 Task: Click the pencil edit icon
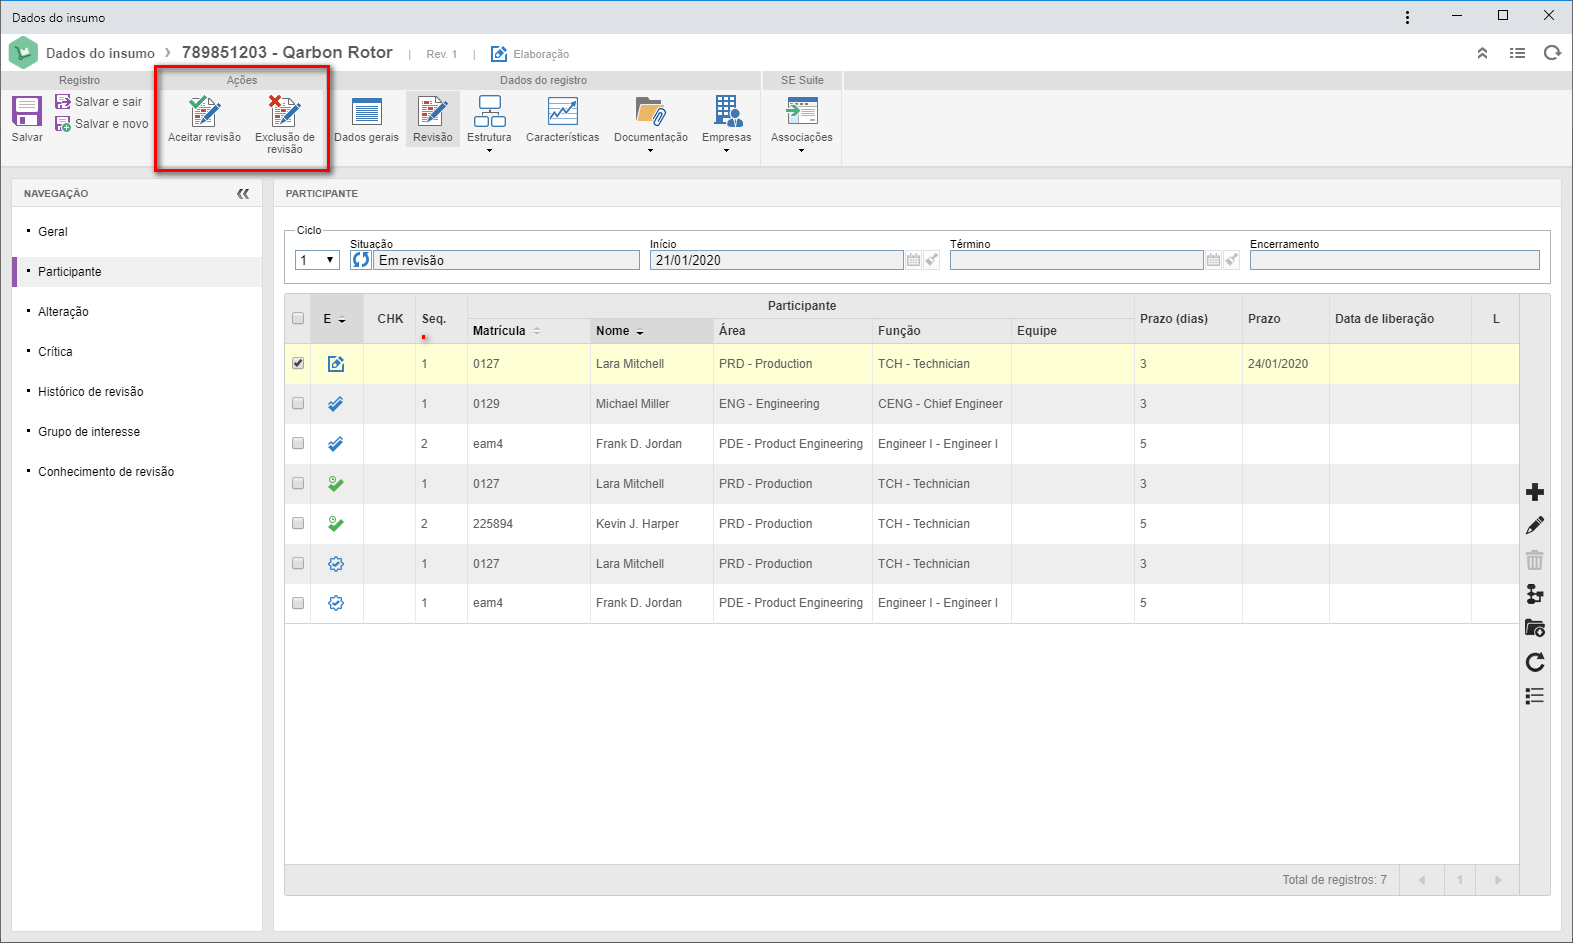pos(1535,526)
